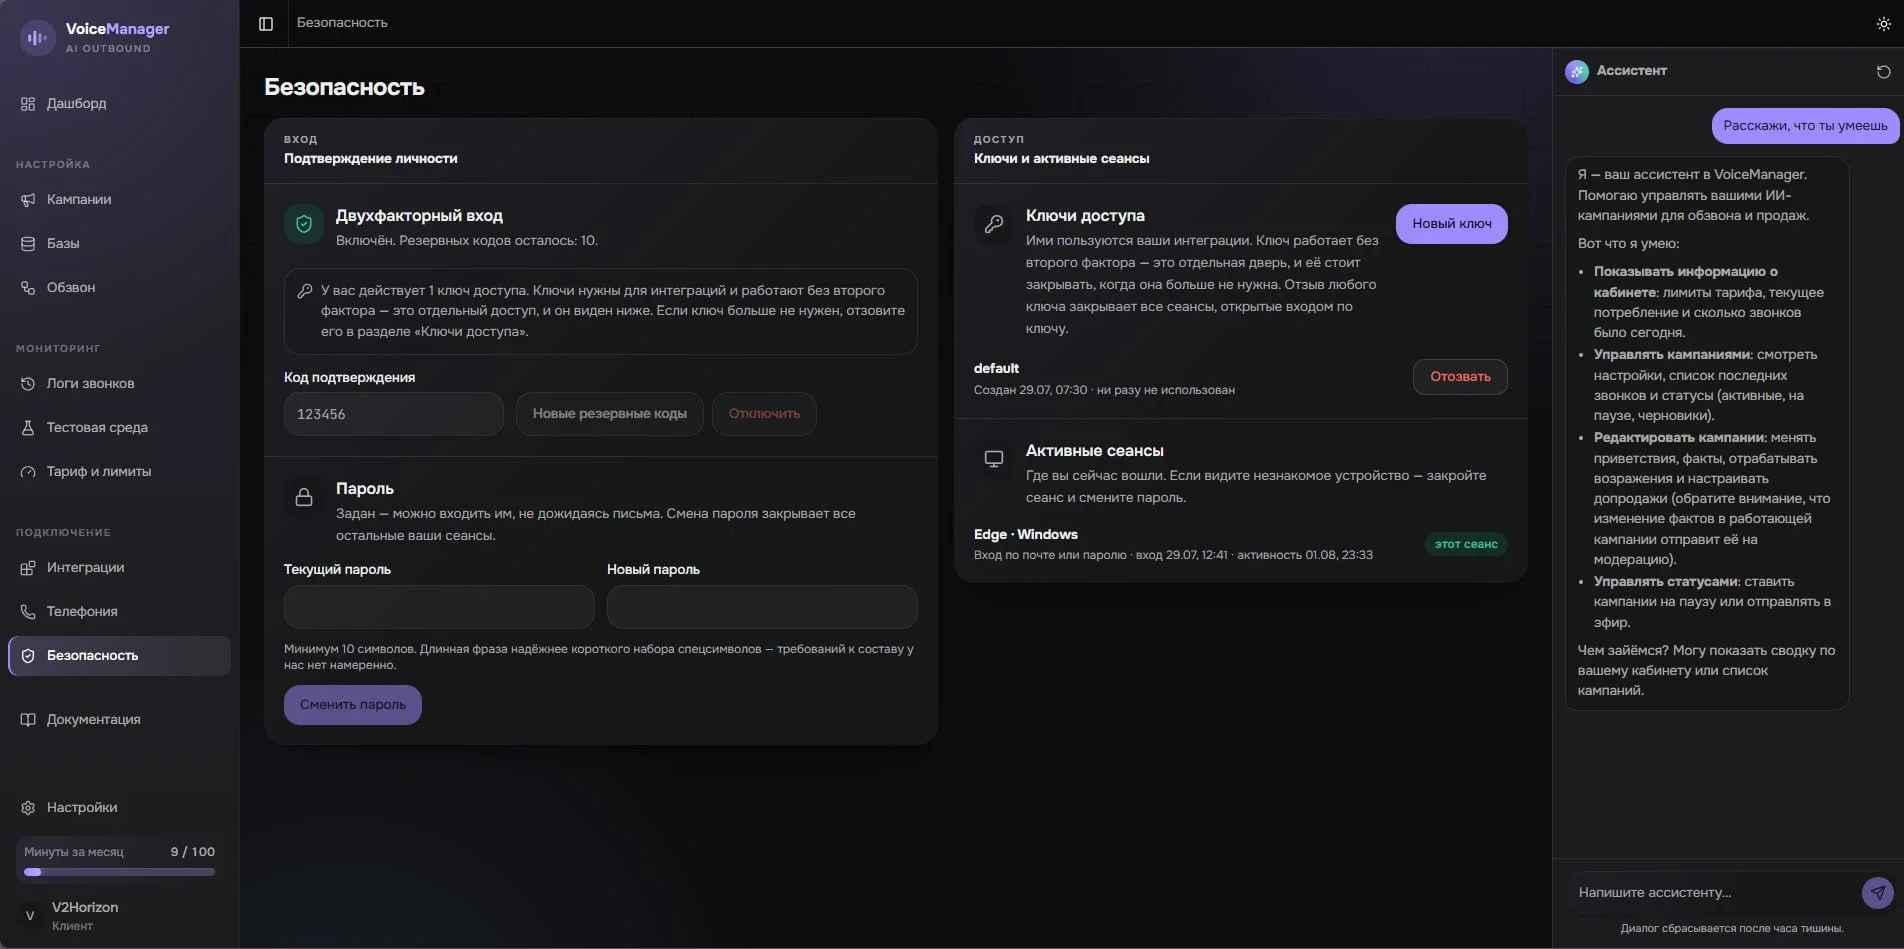
Task: Revoke the default key with Отозвать
Action: pyautogui.click(x=1460, y=377)
